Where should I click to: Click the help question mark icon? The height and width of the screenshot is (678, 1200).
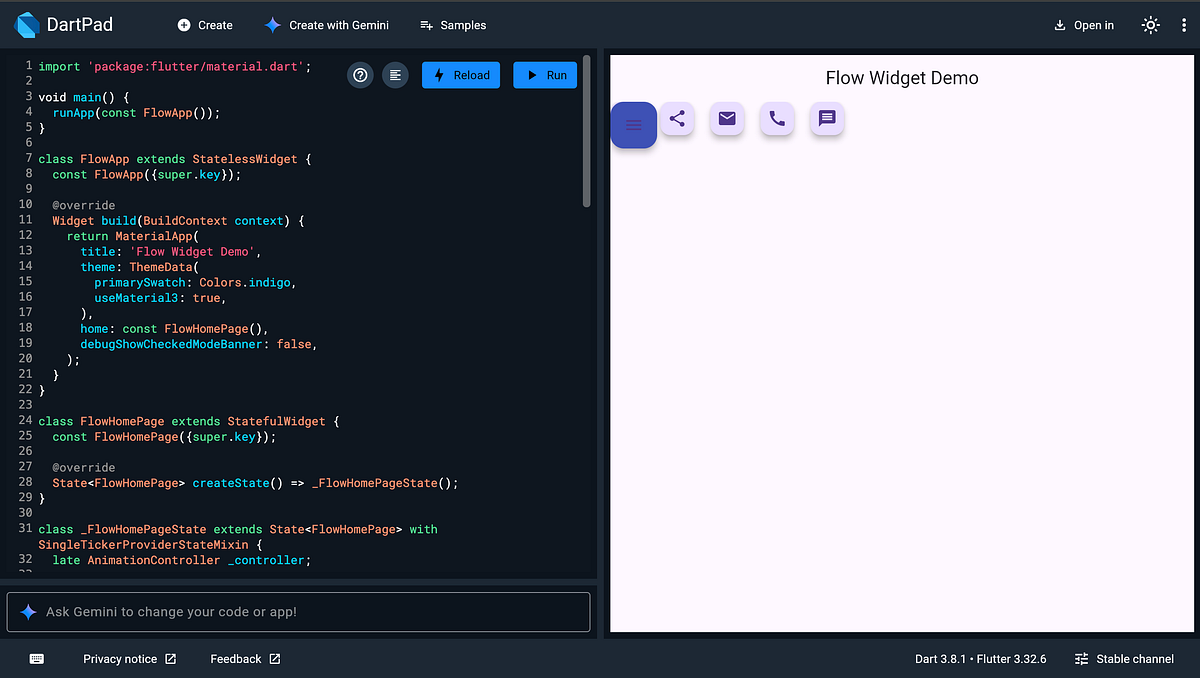360,75
